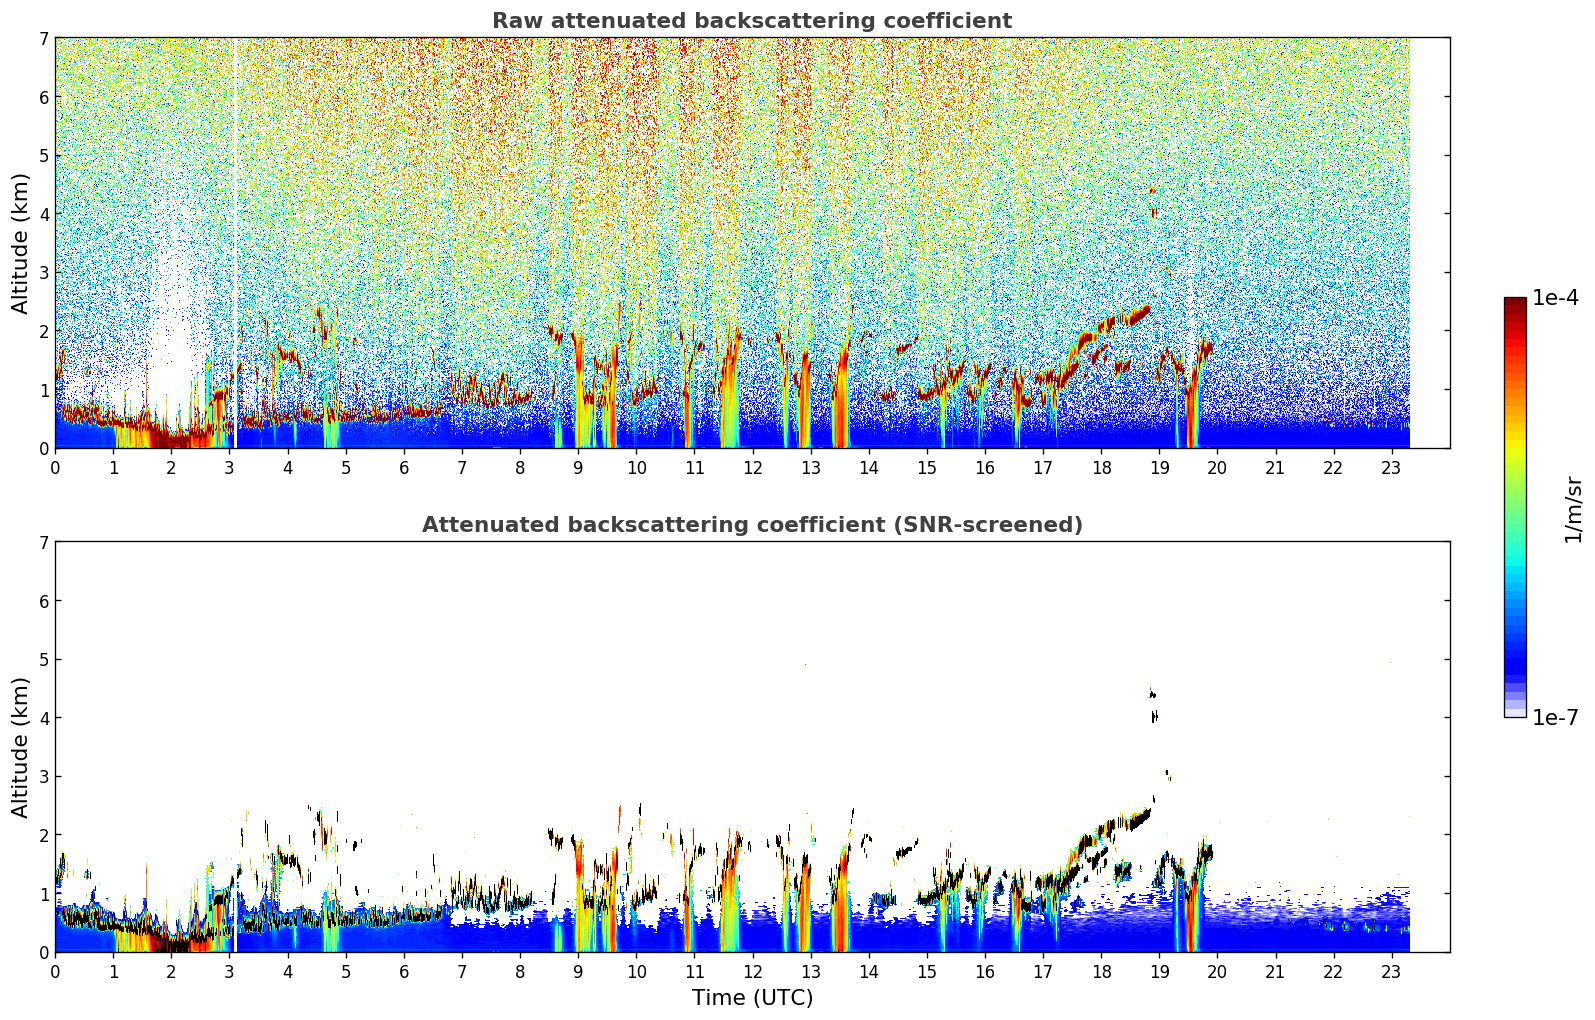Click the bottom plot's y-axis tick "5"

[x=44, y=660]
